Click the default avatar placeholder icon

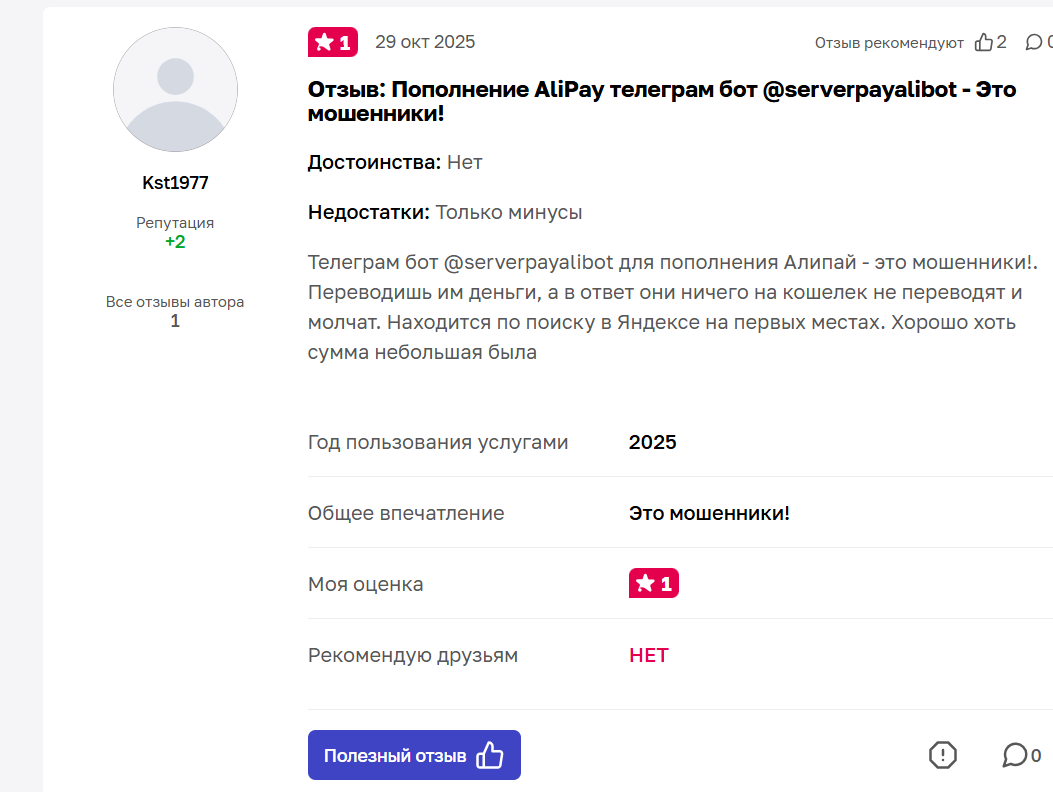[175, 89]
